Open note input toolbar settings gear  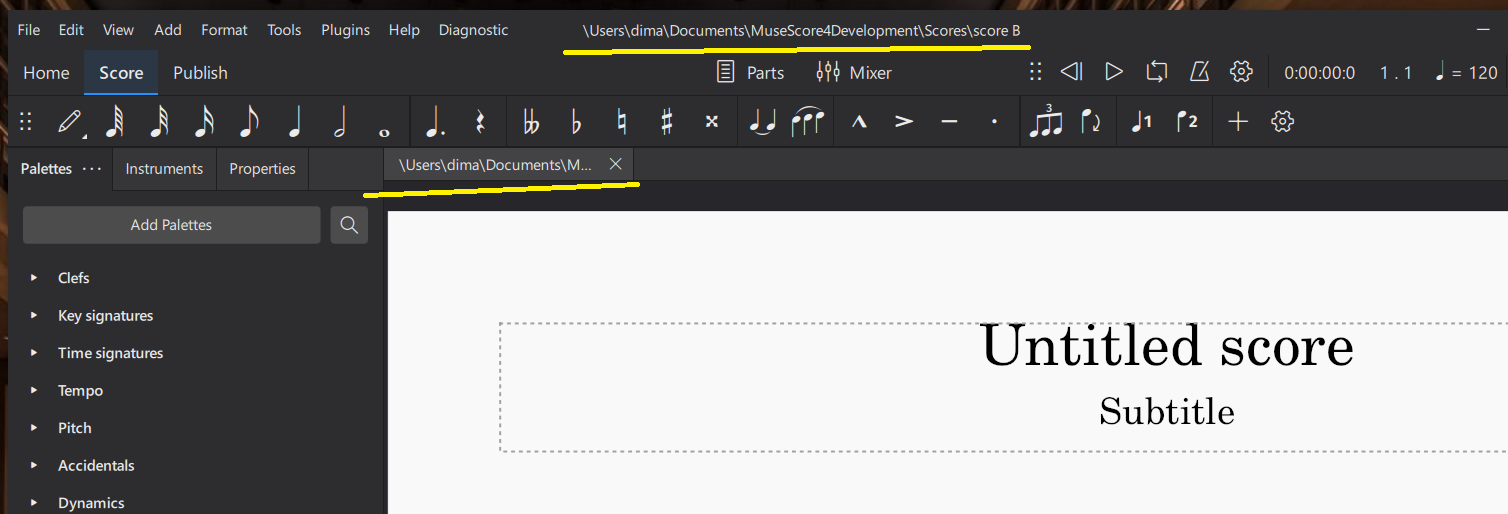coord(1283,122)
